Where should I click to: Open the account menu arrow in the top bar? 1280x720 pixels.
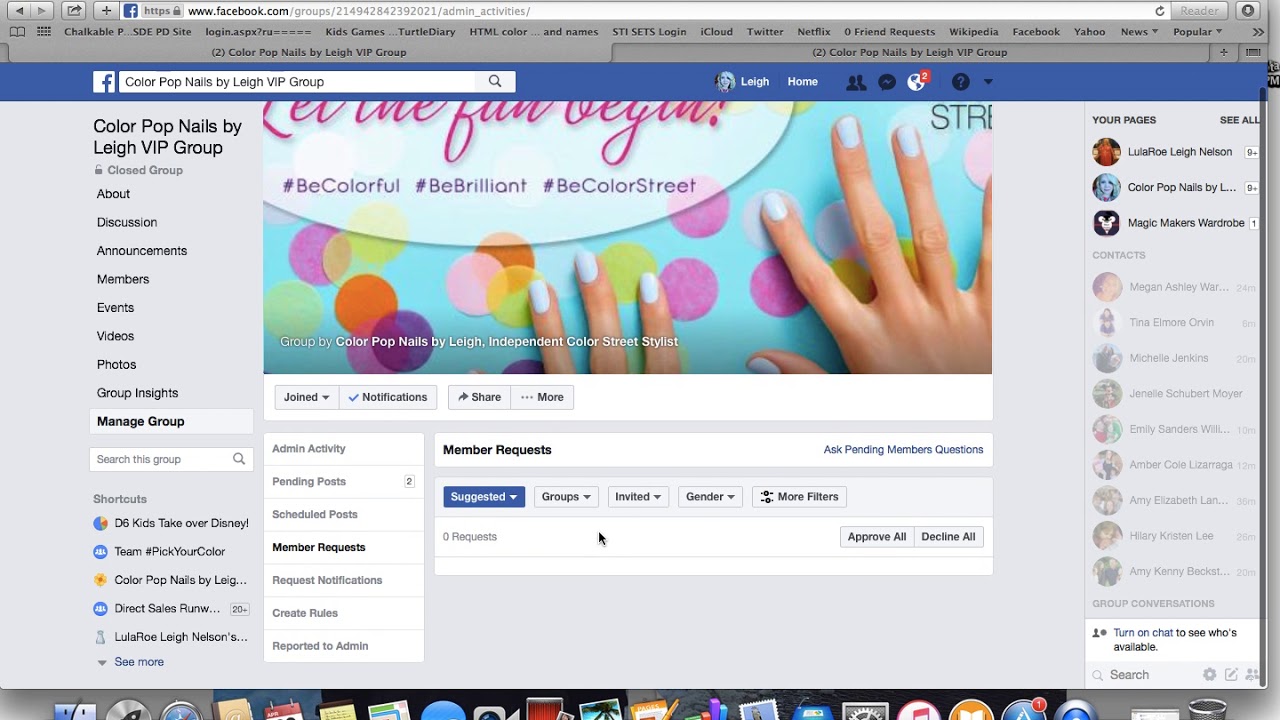pos(988,82)
